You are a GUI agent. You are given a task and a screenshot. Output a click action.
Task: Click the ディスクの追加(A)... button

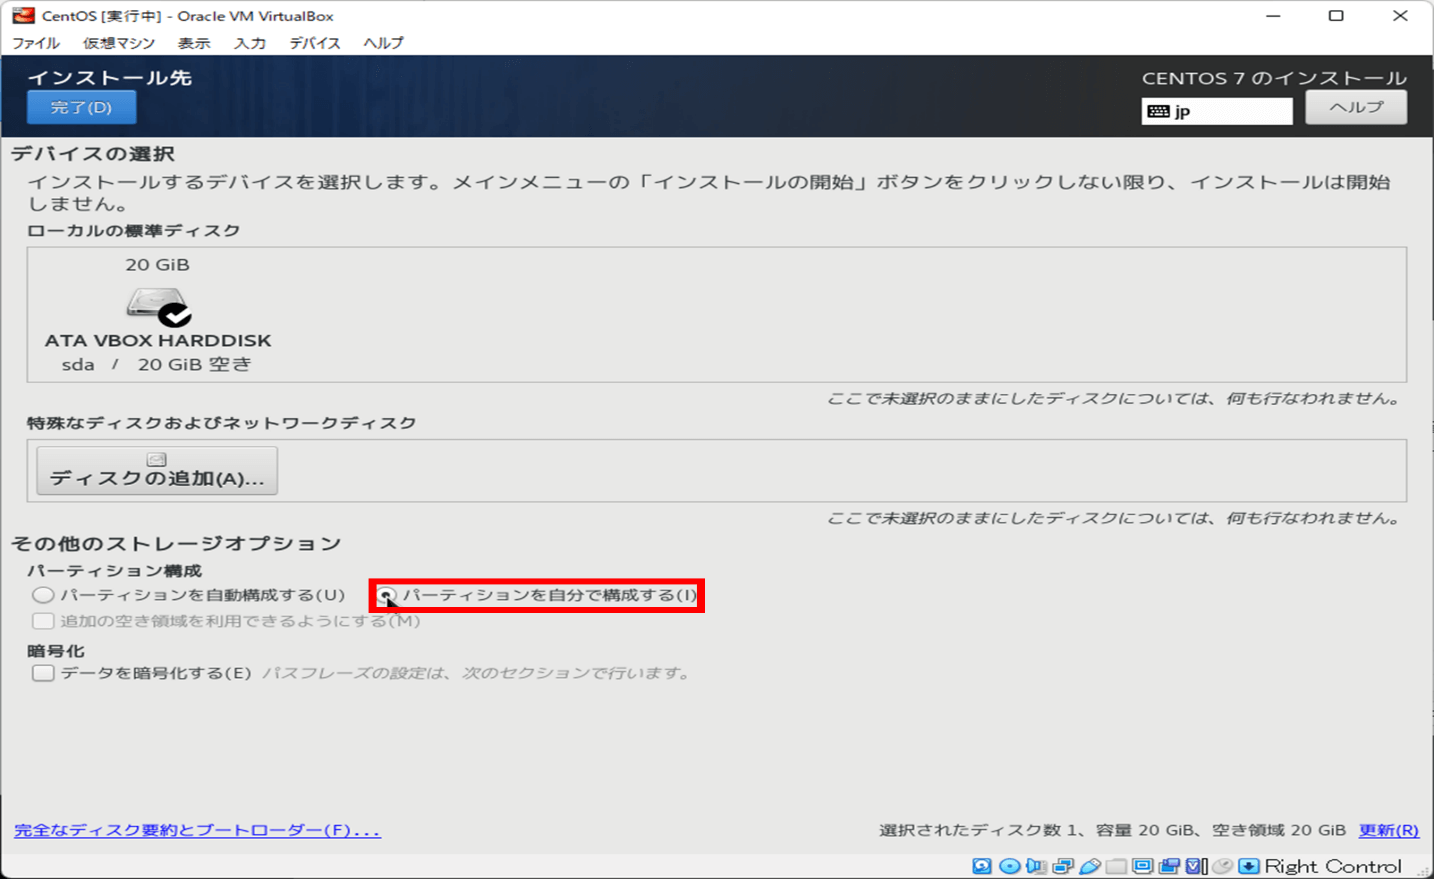point(157,470)
